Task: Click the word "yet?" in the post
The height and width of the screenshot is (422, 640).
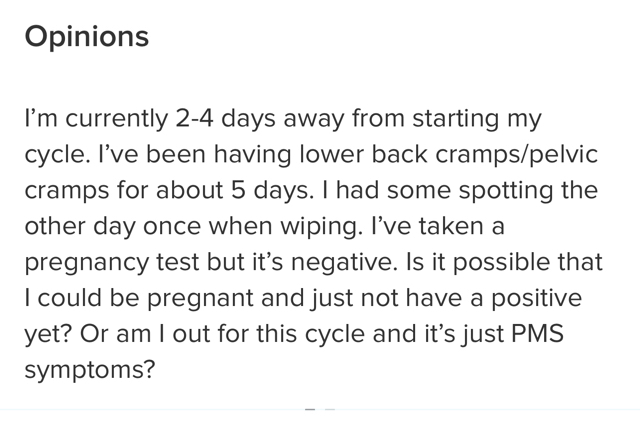Action: coord(49,334)
